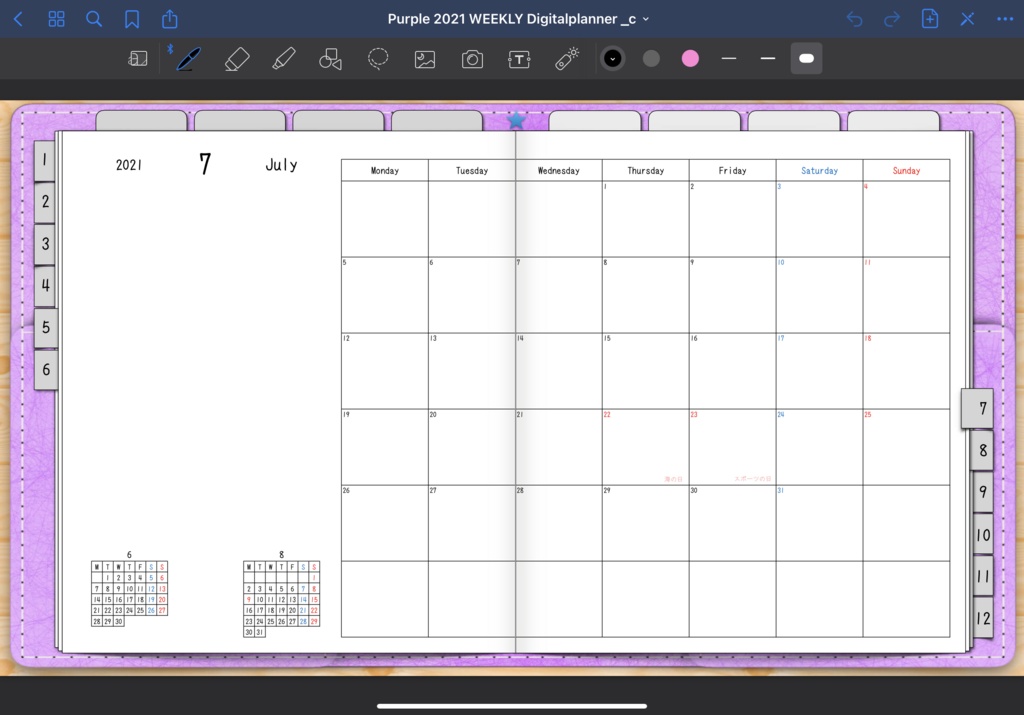
Task: Jump to month tab 4
Action: [44, 285]
